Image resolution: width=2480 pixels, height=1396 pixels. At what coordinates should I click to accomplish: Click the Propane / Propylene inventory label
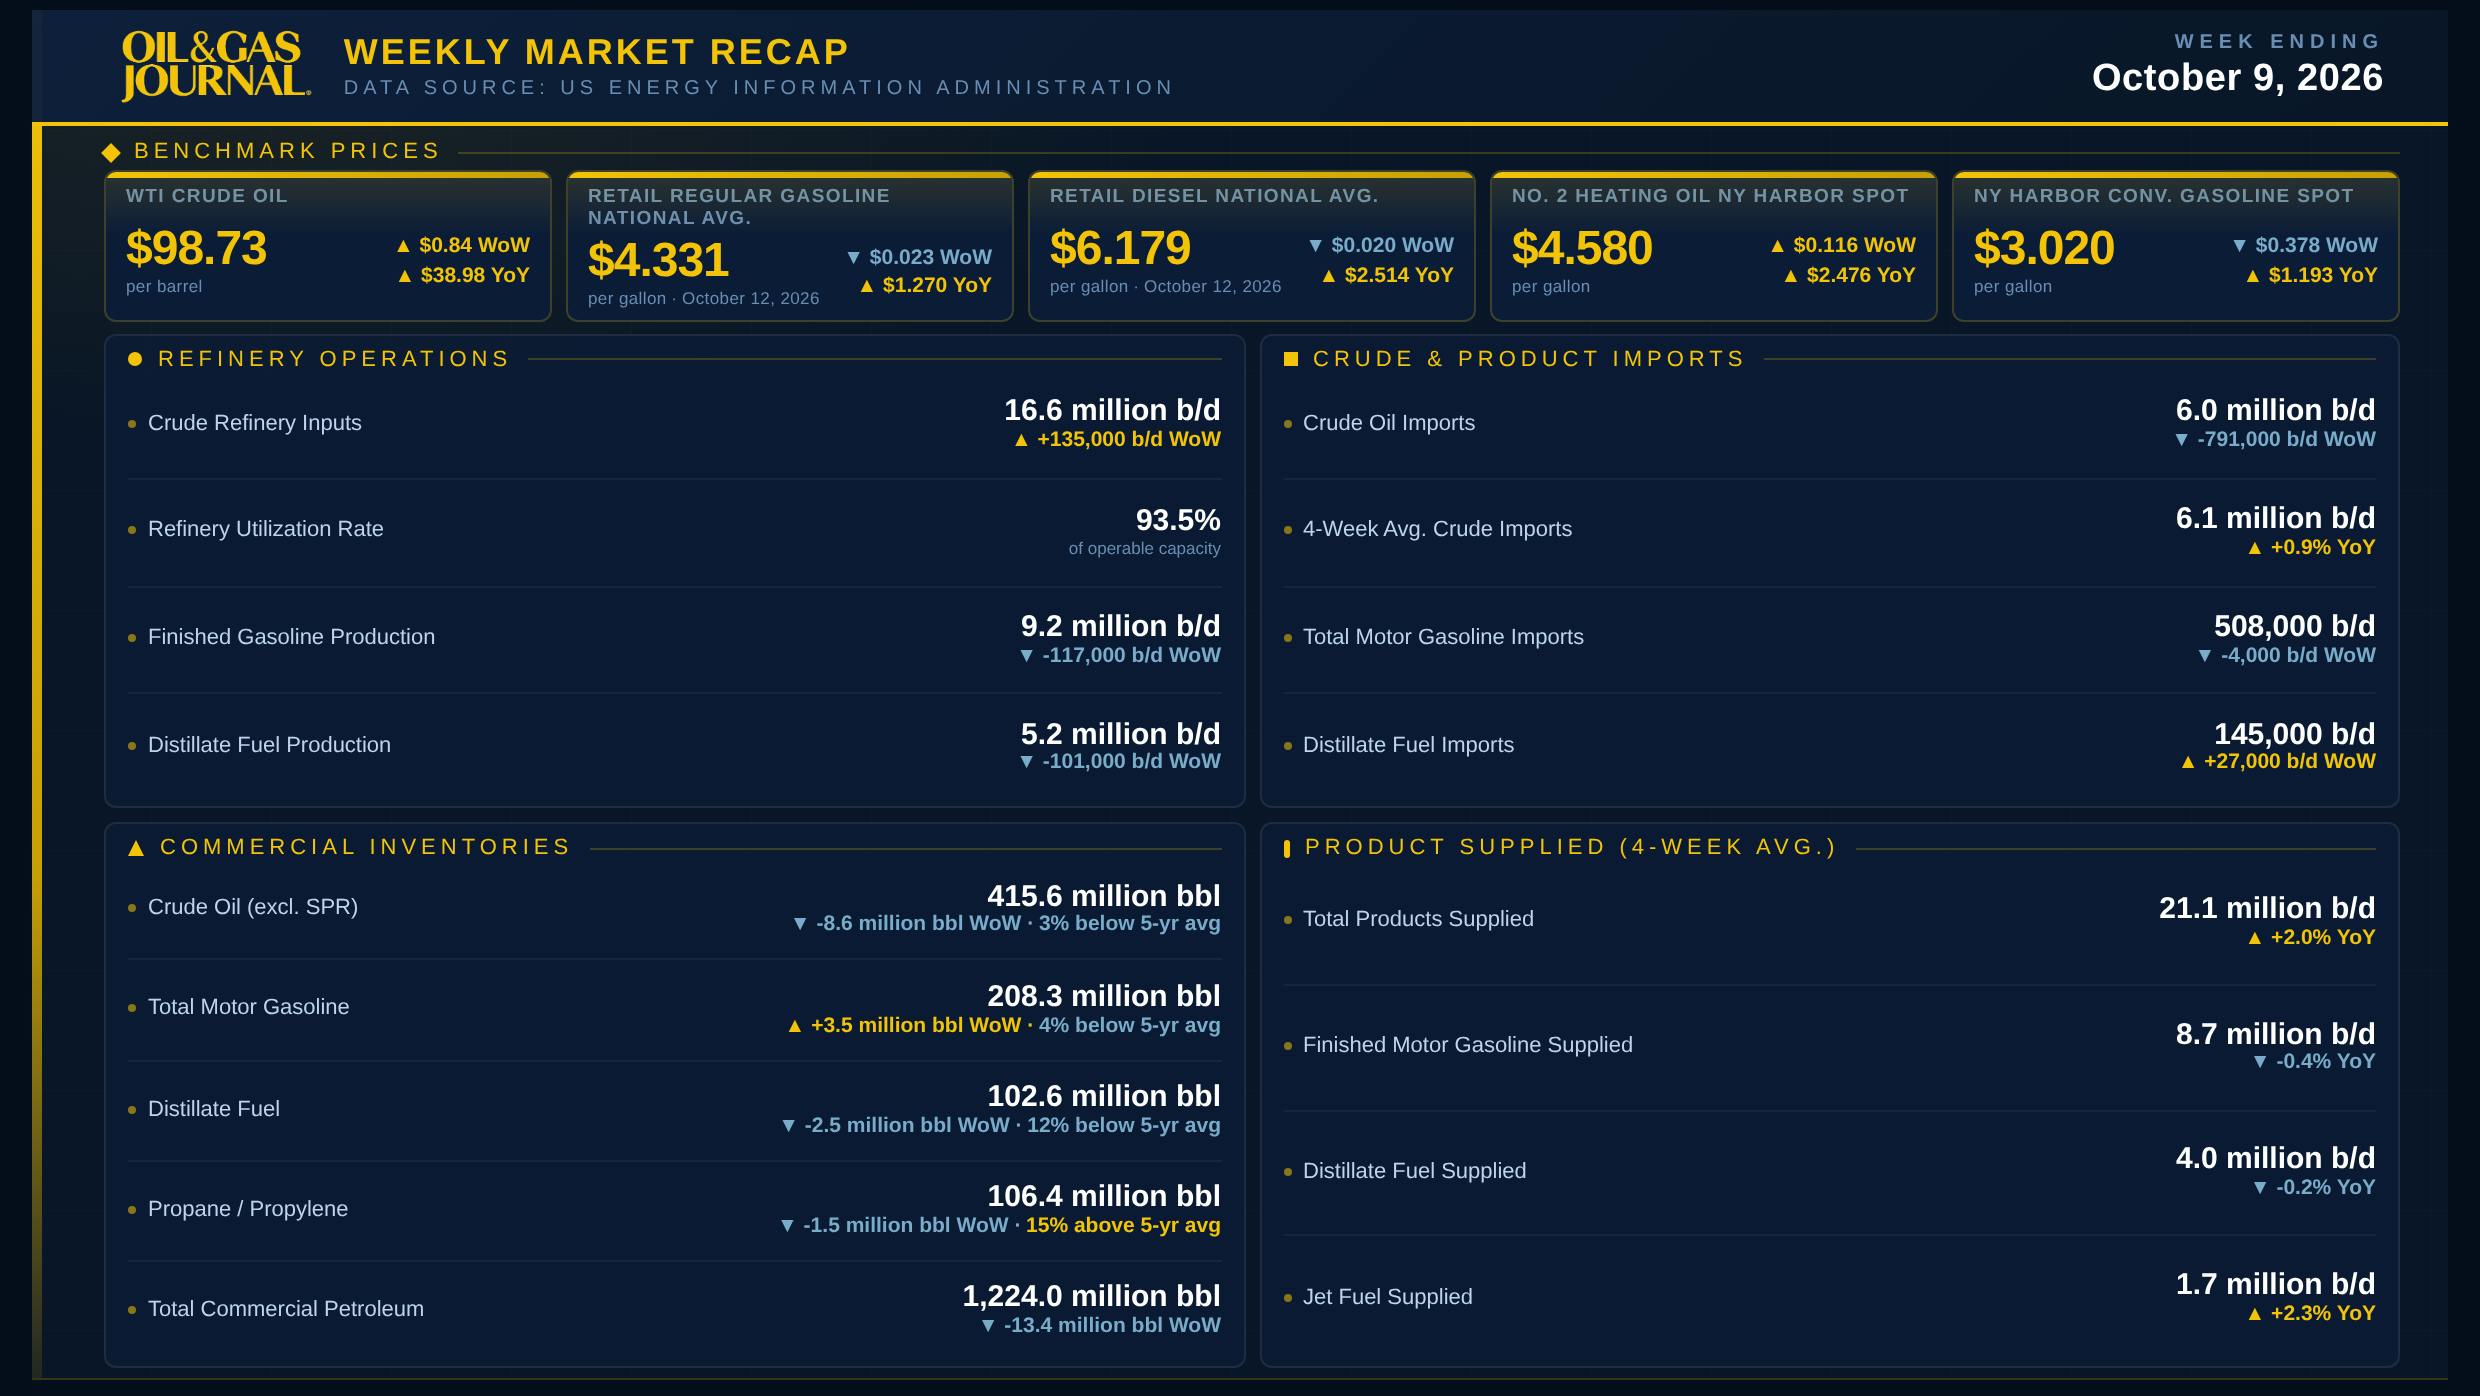point(248,1209)
